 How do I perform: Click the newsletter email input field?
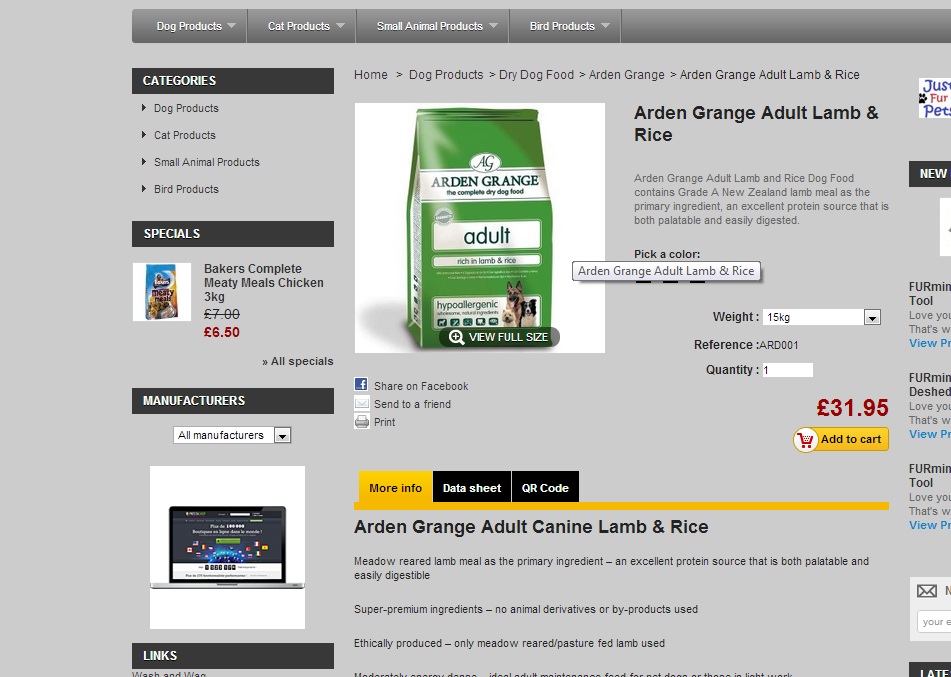click(934, 622)
